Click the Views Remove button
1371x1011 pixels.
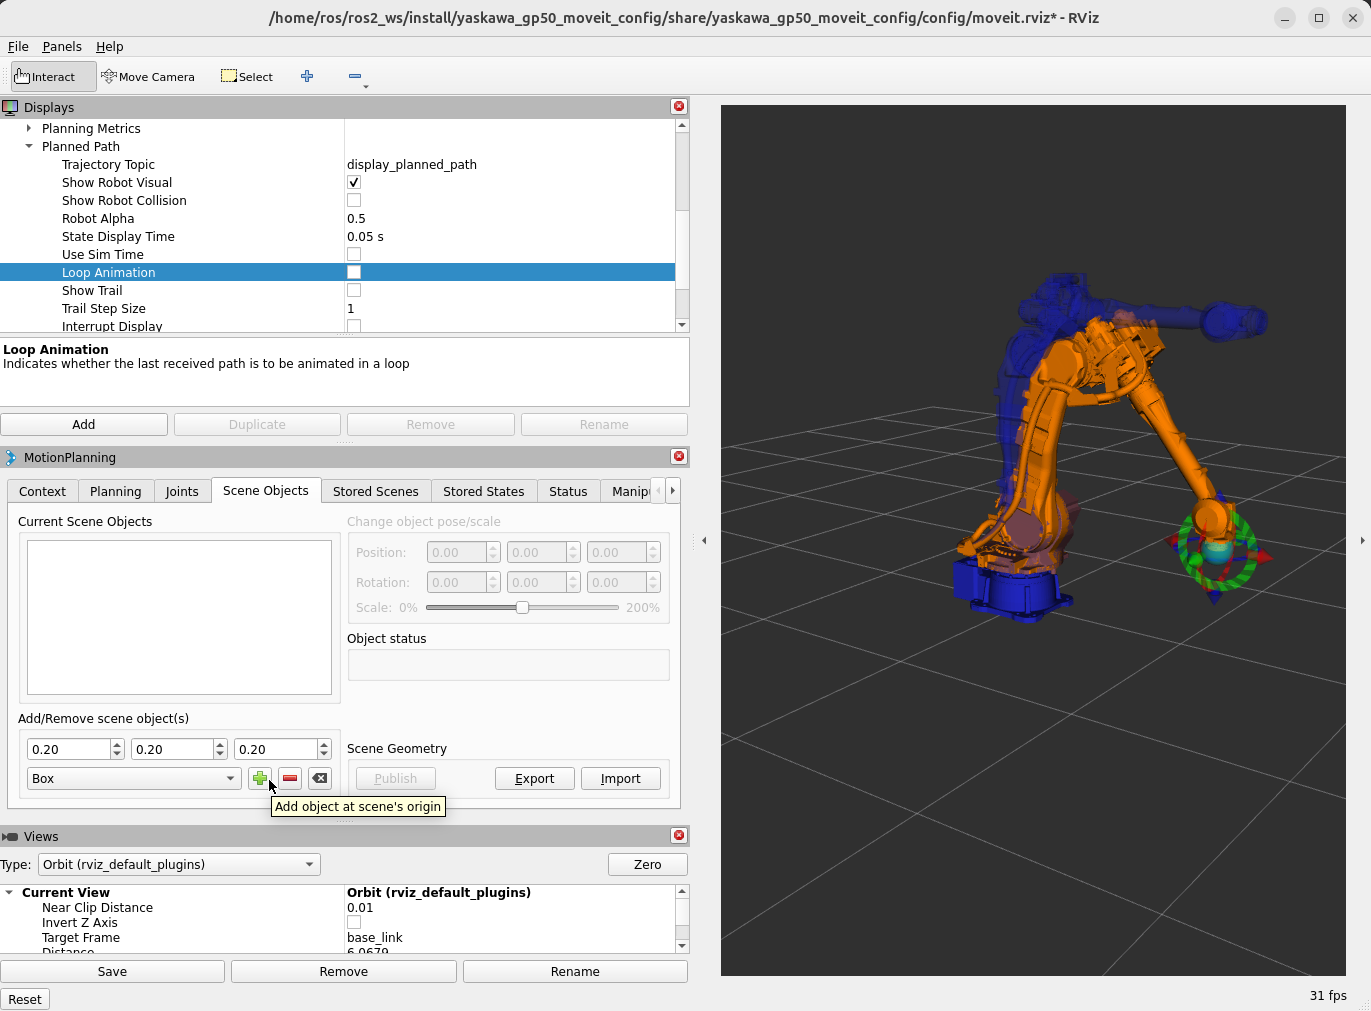click(x=344, y=971)
